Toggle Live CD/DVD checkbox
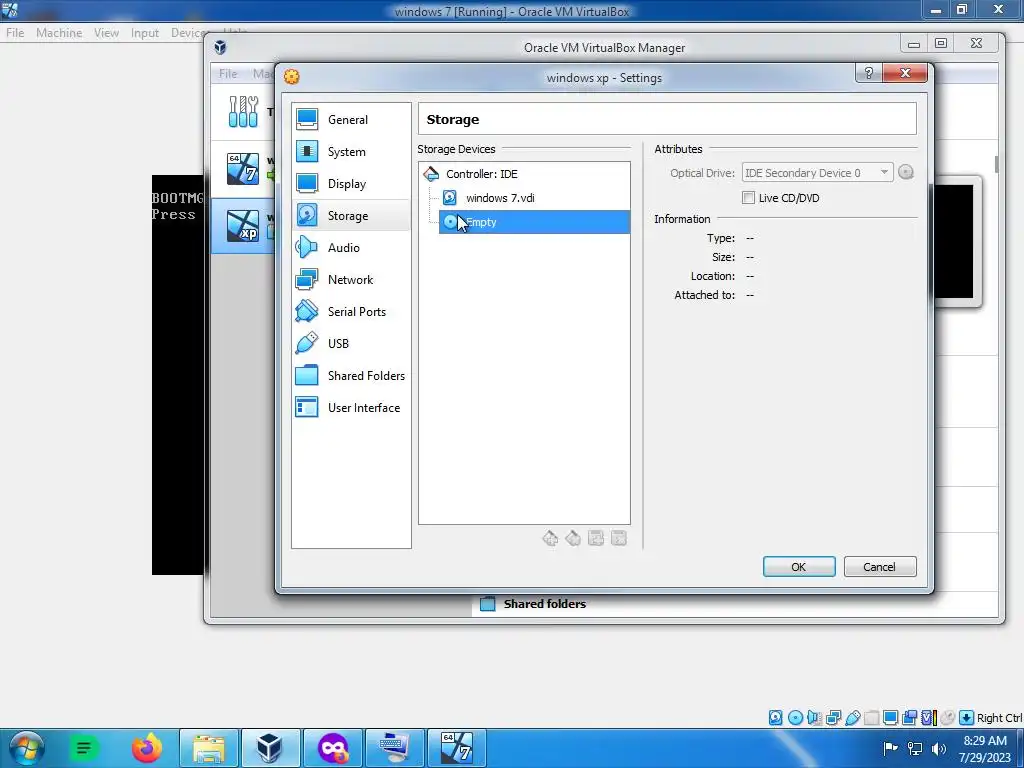The height and width of the screenshot is (768, 1024). point(748,198)
